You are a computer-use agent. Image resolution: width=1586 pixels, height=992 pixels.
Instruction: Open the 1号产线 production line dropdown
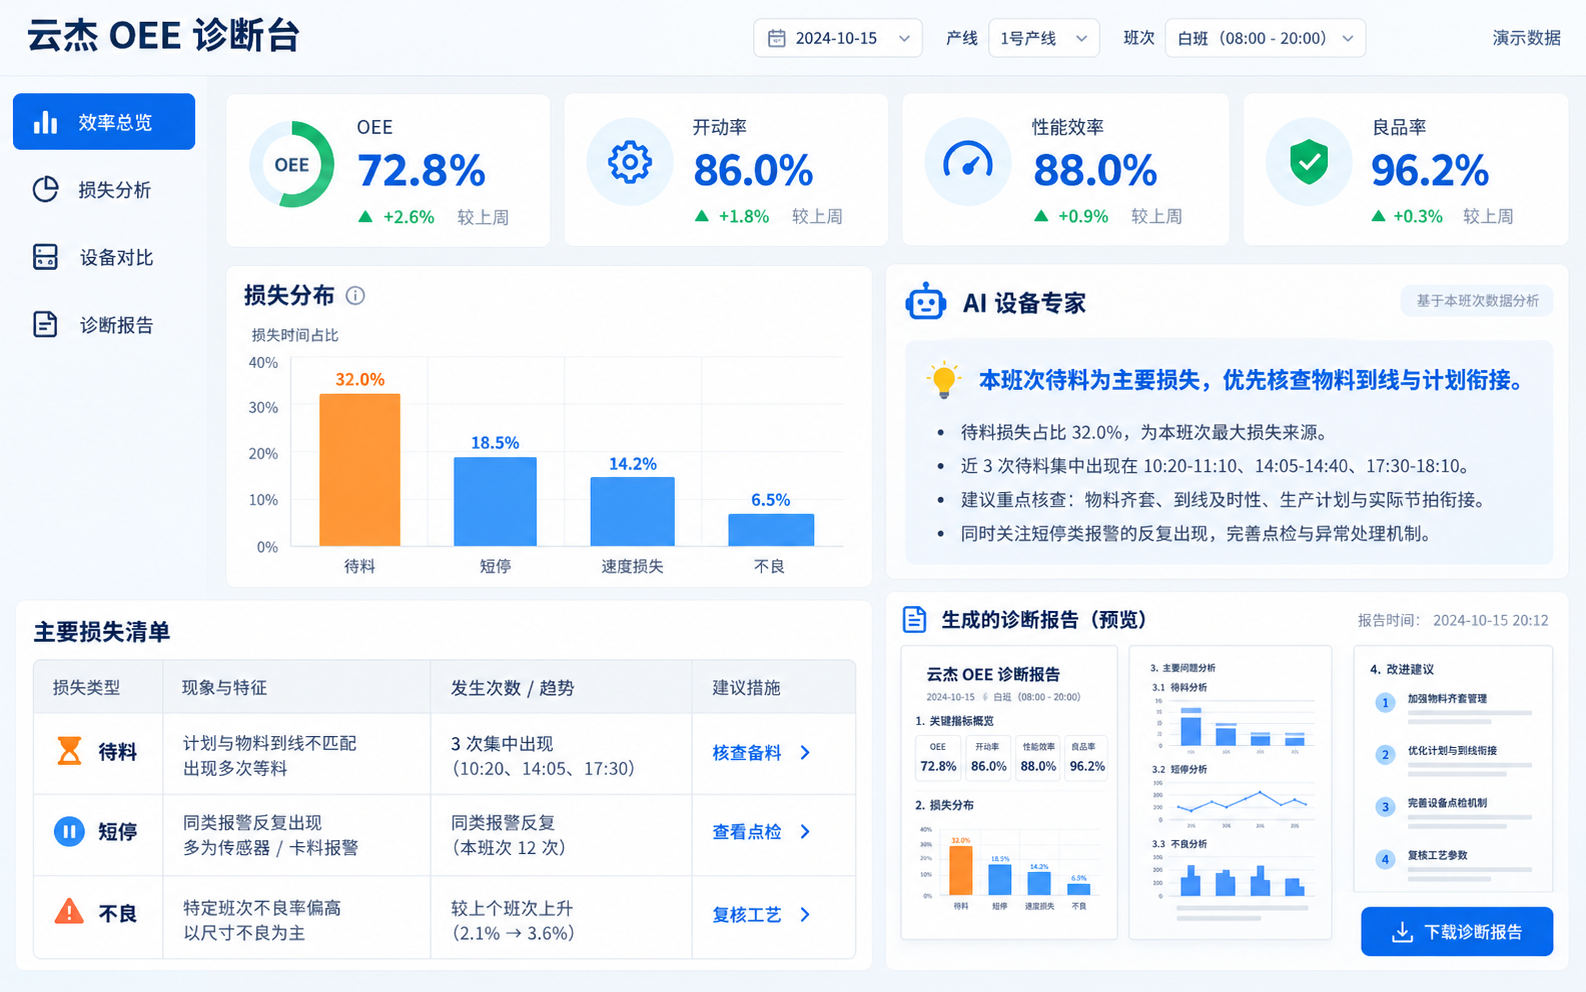(x=1043, y=38)
